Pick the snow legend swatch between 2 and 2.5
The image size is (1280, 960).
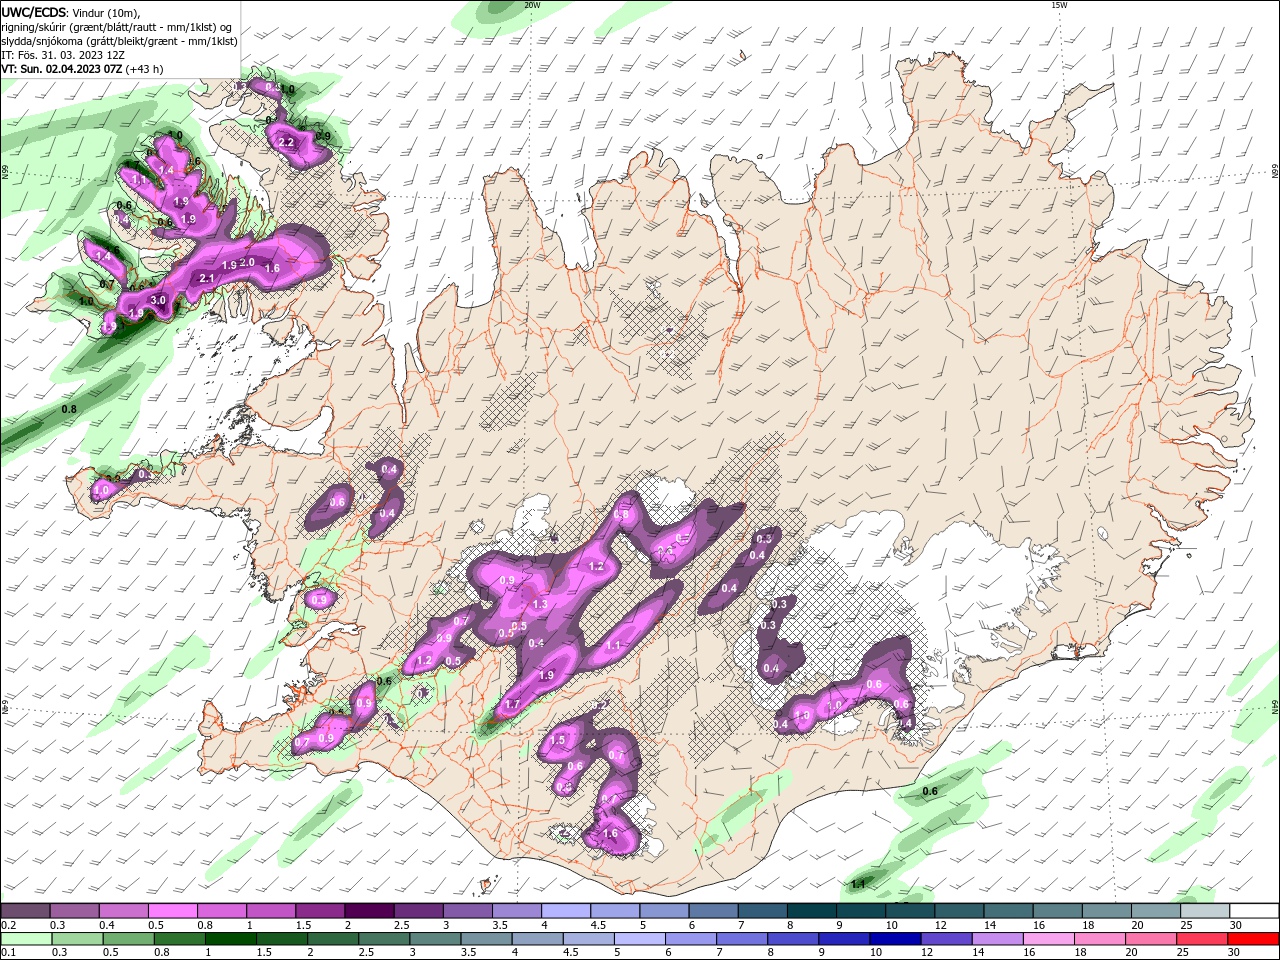tap(368, 911)
